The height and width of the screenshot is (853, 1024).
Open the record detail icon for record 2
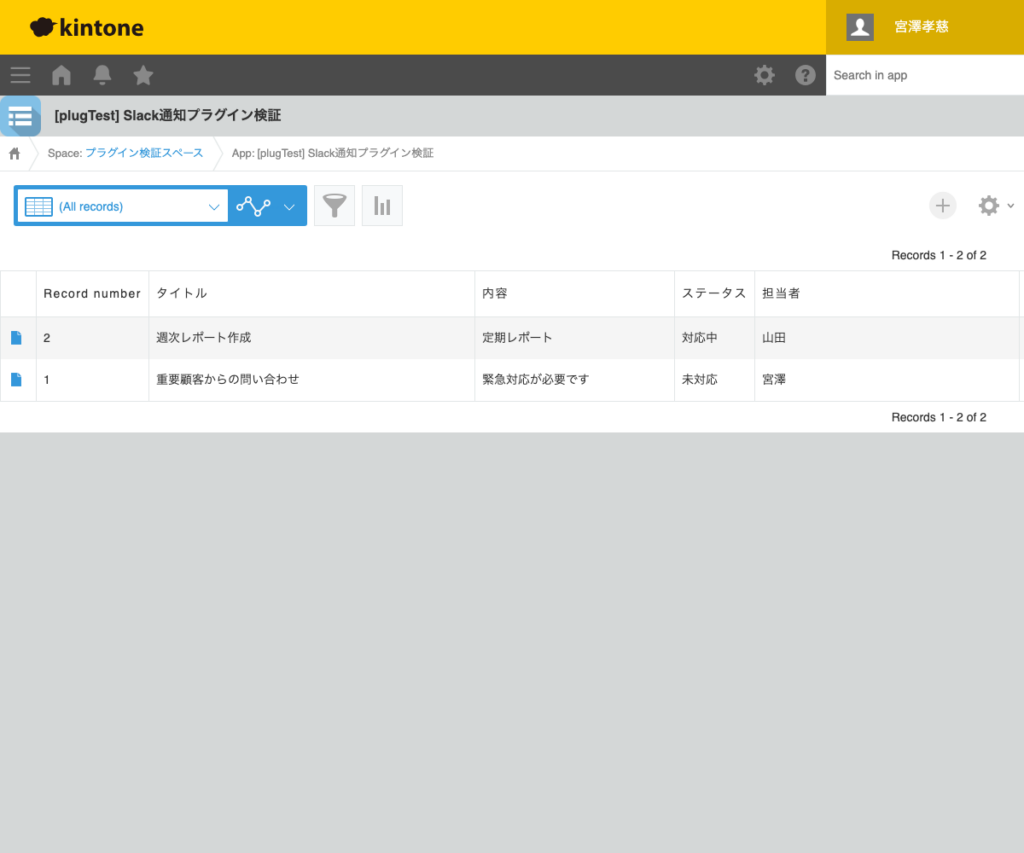pos(16,337)
